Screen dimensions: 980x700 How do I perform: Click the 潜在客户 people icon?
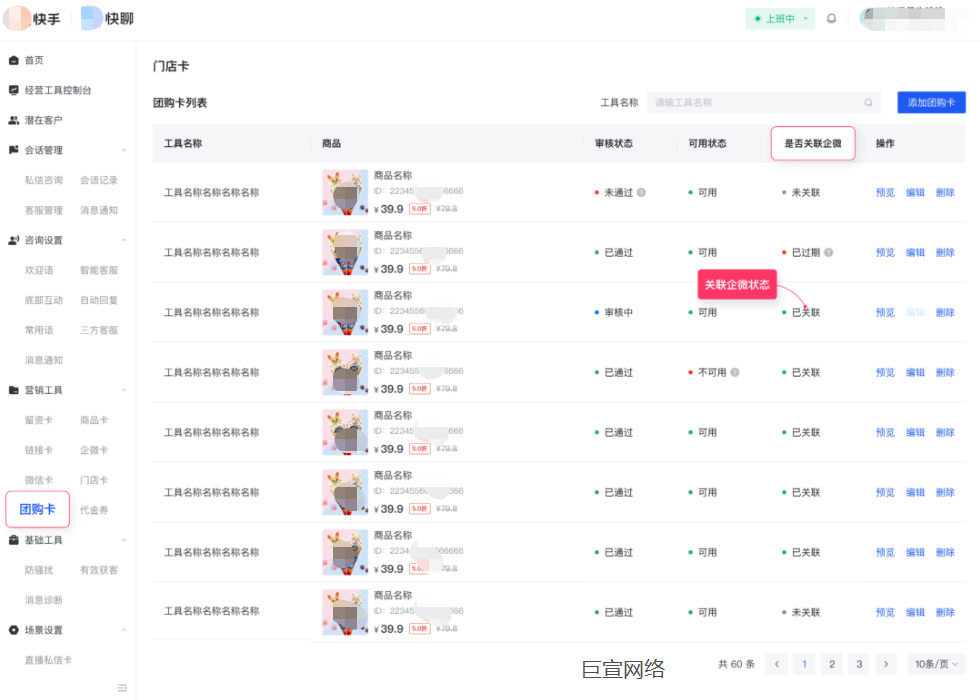point(14,120)
